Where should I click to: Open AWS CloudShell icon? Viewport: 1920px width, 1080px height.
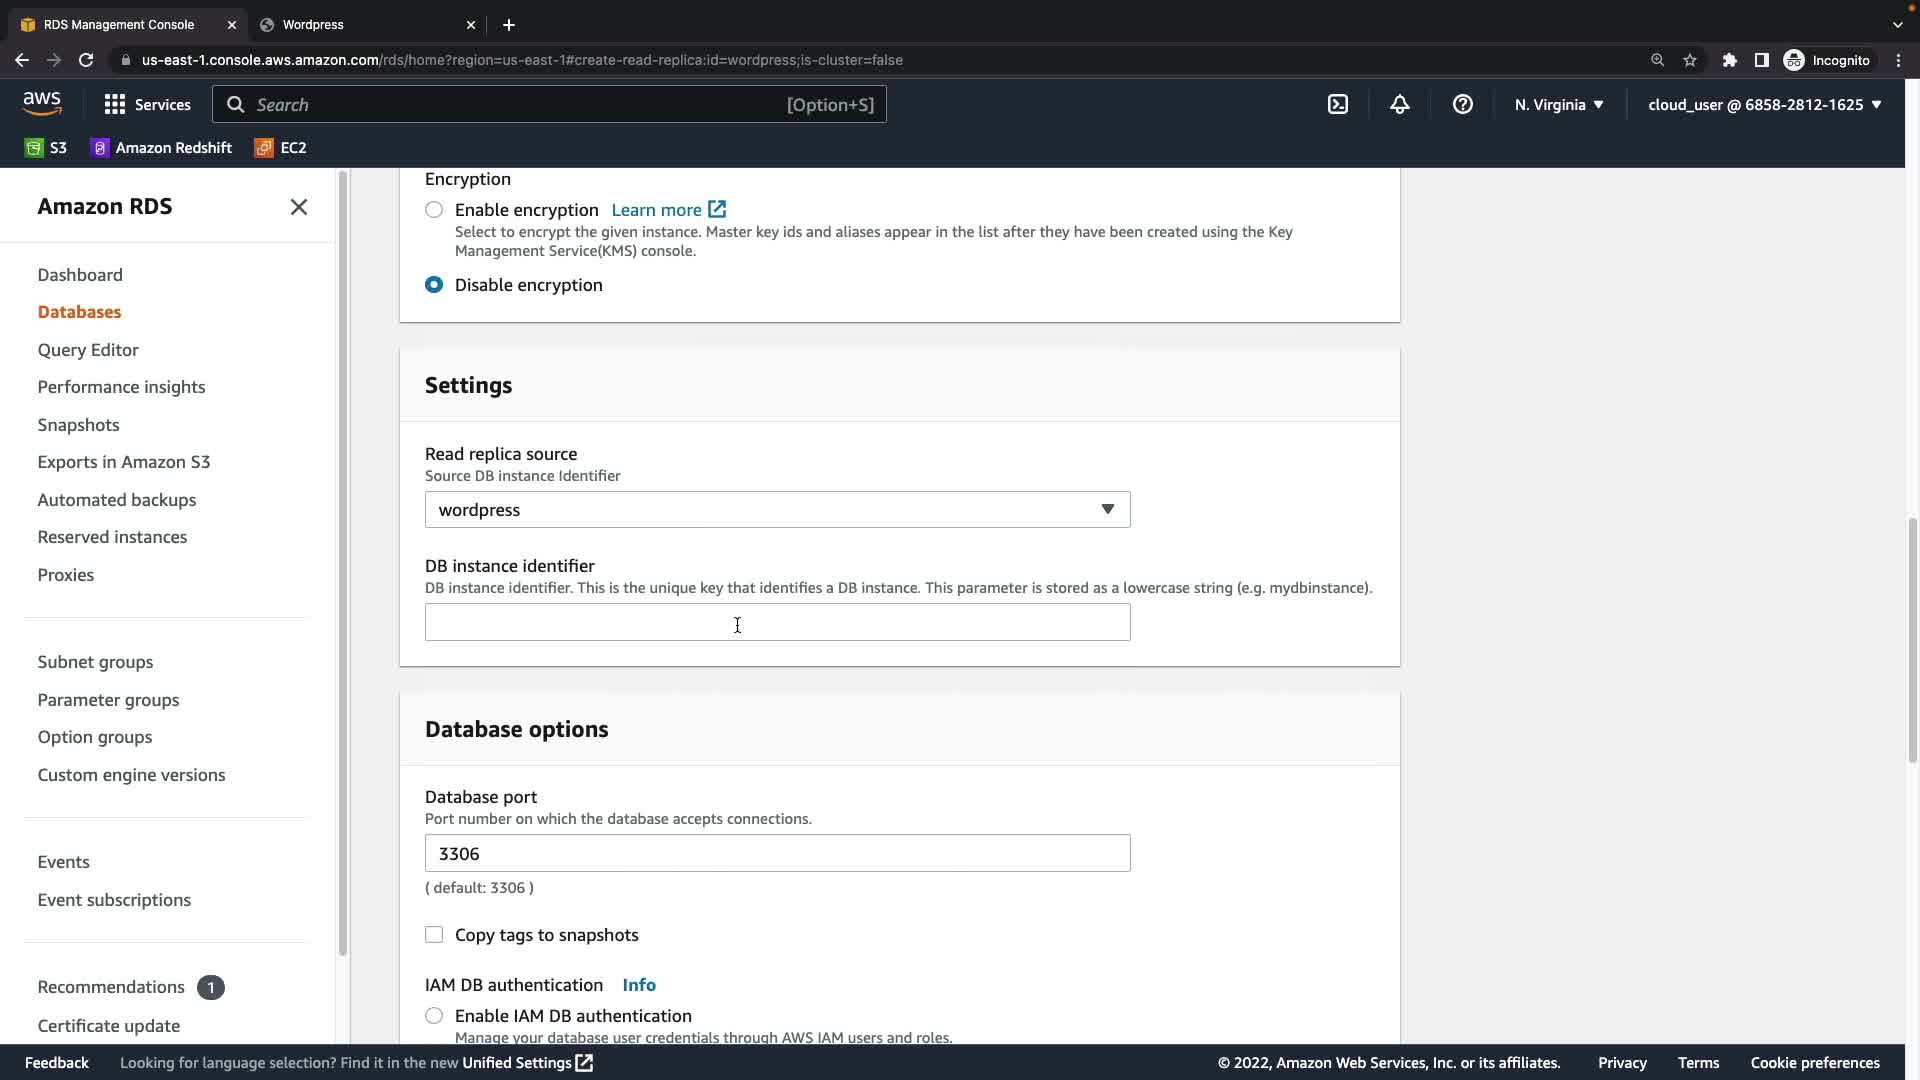click(1338, 105)
